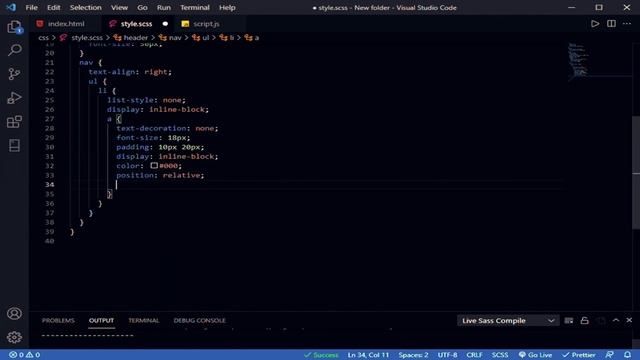
Task: Open the Extensions view
Action: [14, 122]
